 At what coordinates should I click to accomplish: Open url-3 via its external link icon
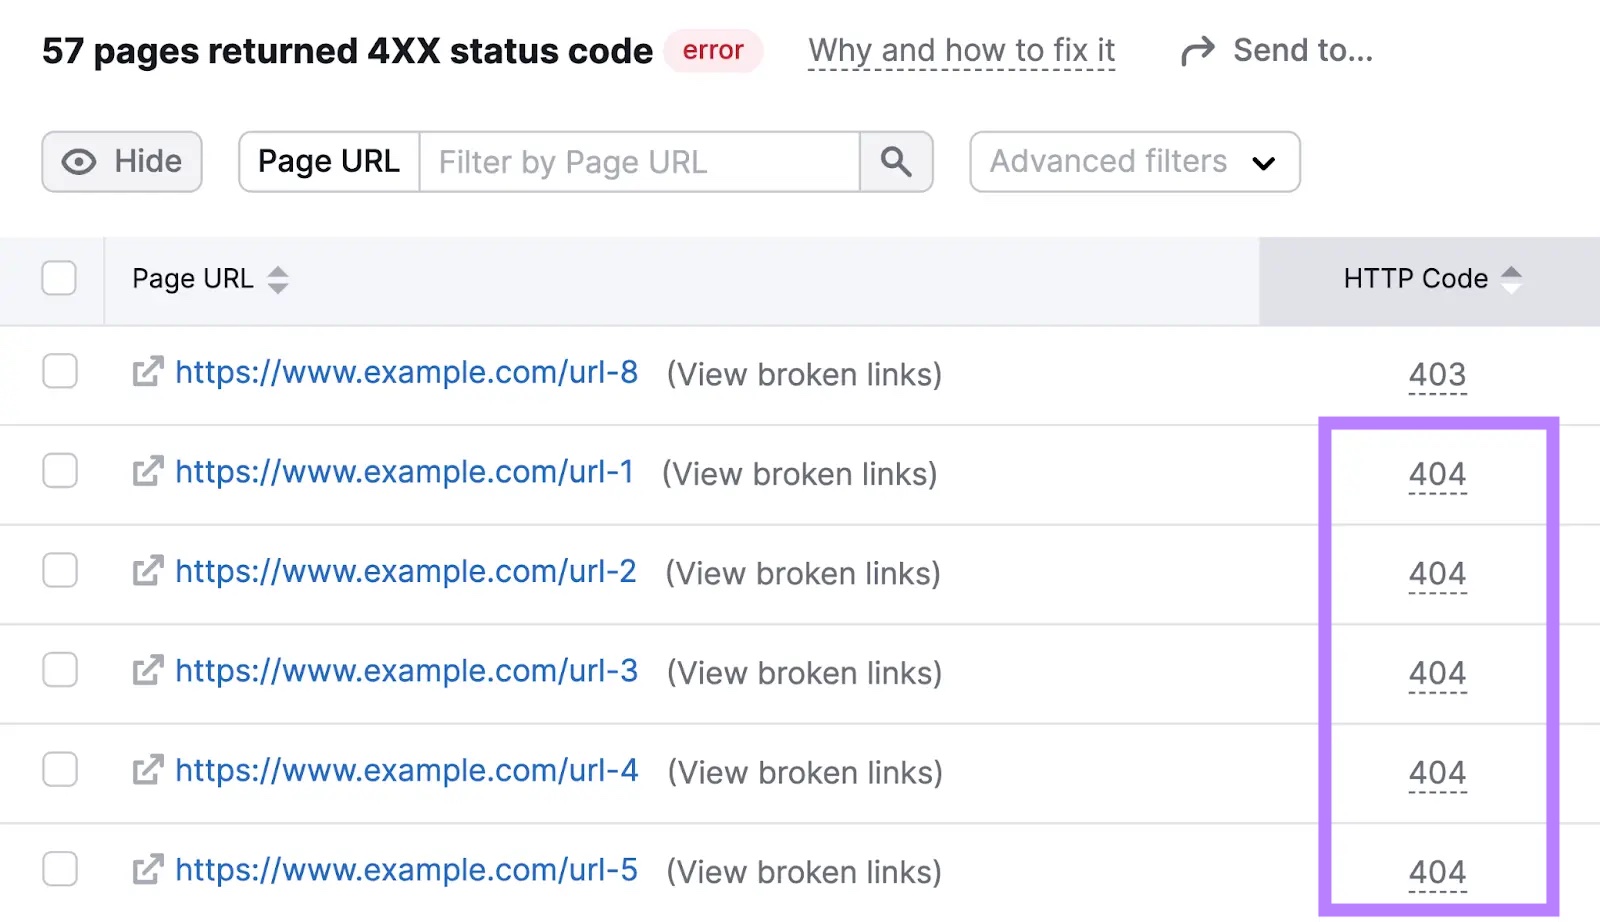coord(146,671)
